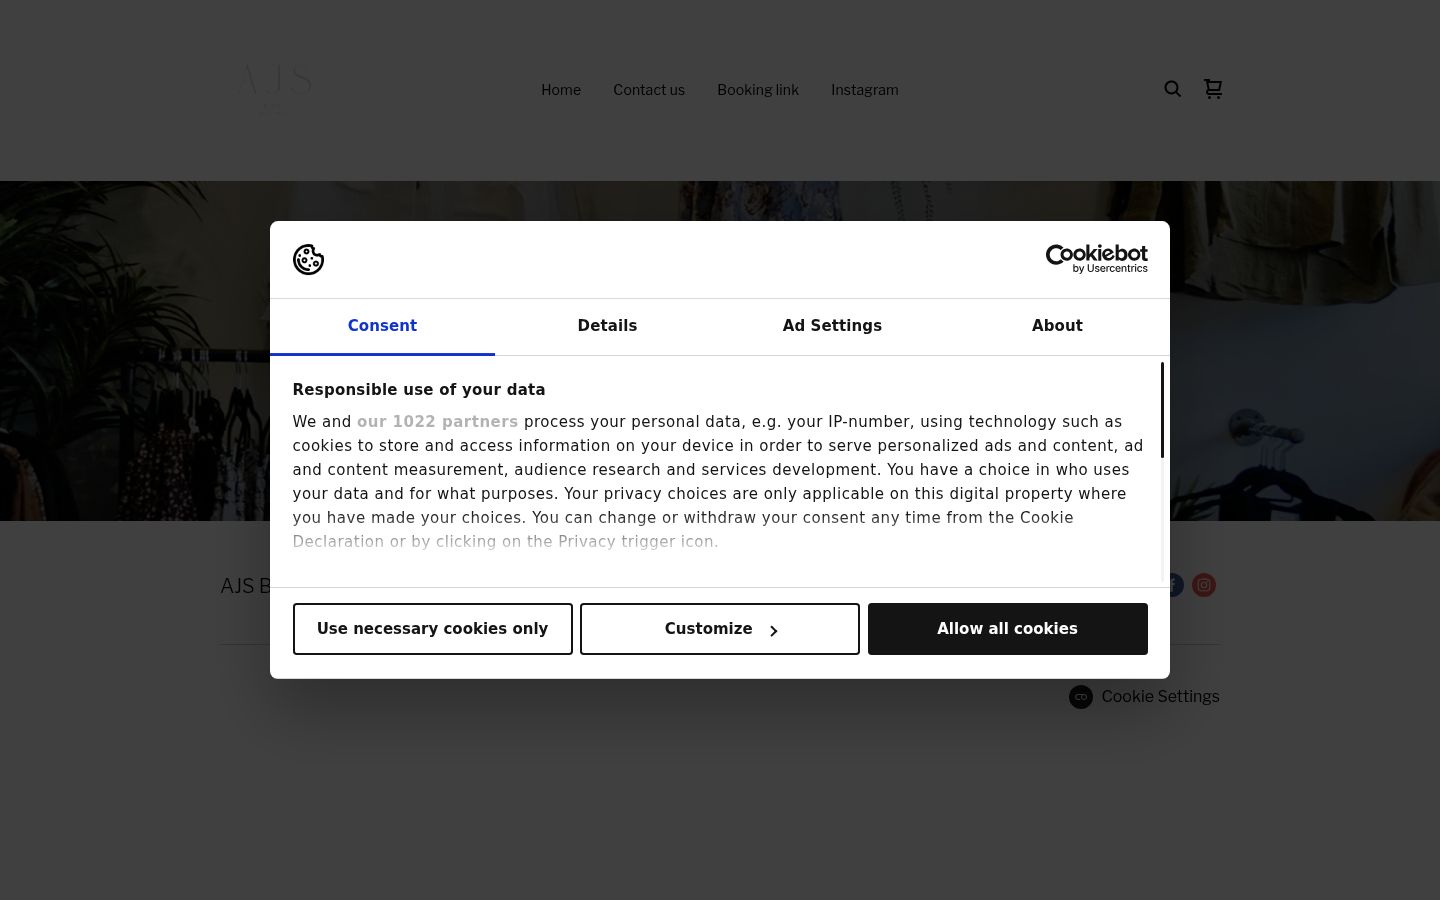1440x900 pixels.
Task: Open the site search magnifier icon
Action: point(1173,89)
